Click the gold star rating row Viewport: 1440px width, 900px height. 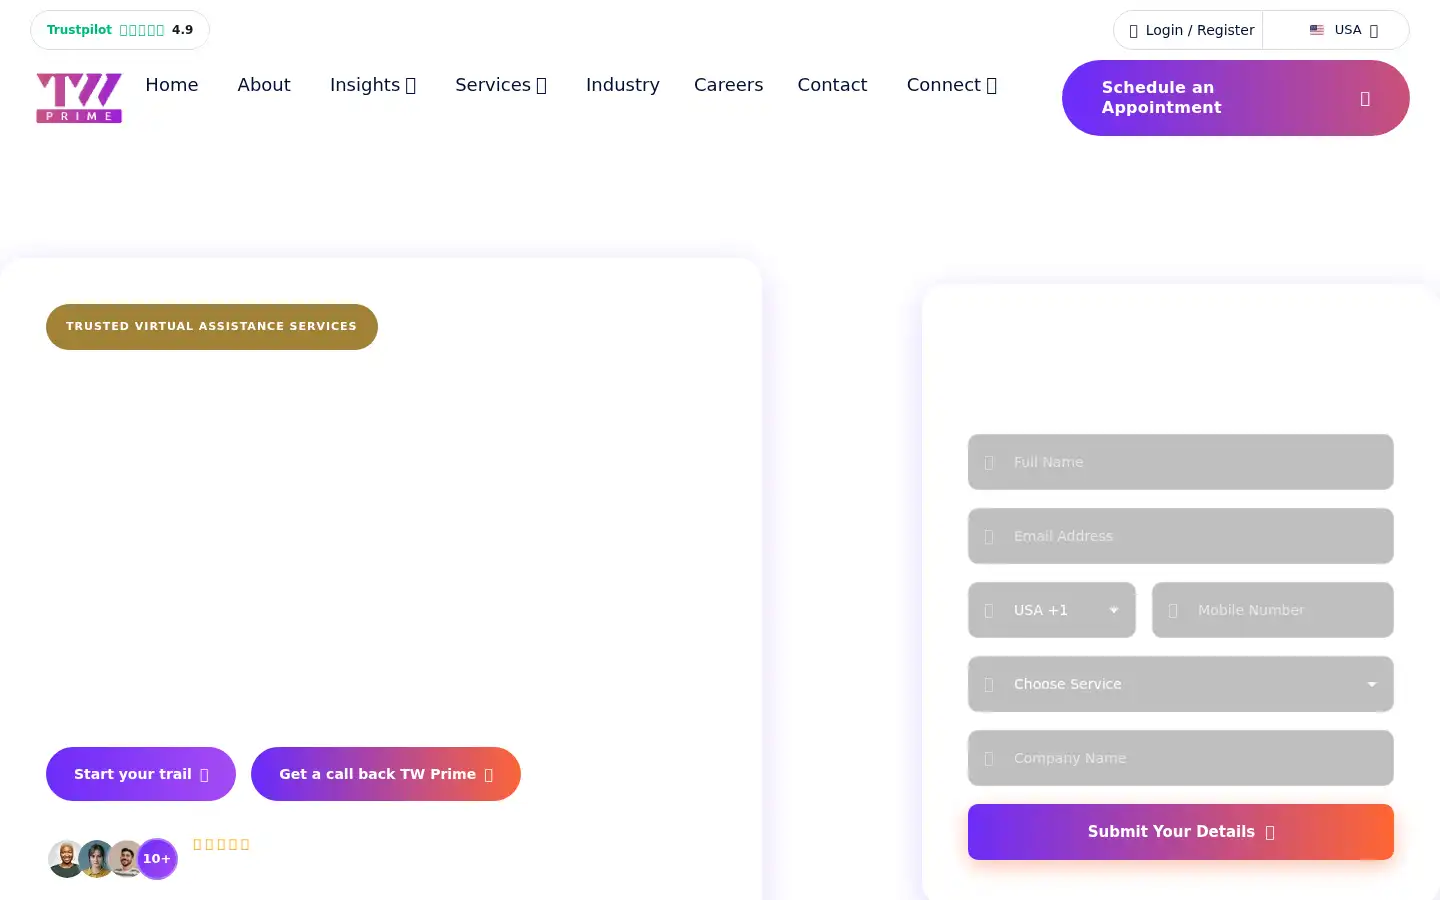coord(221,845)
